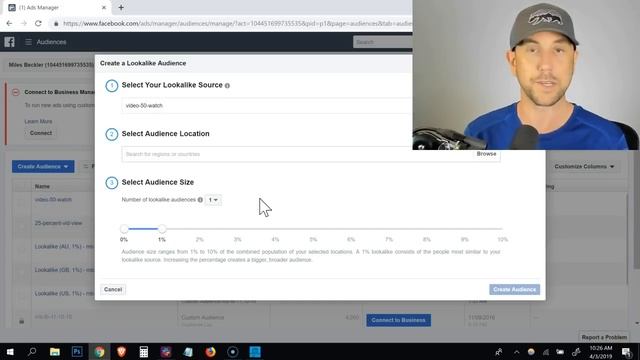Click the Audiences page title

[x=51, y=42]
